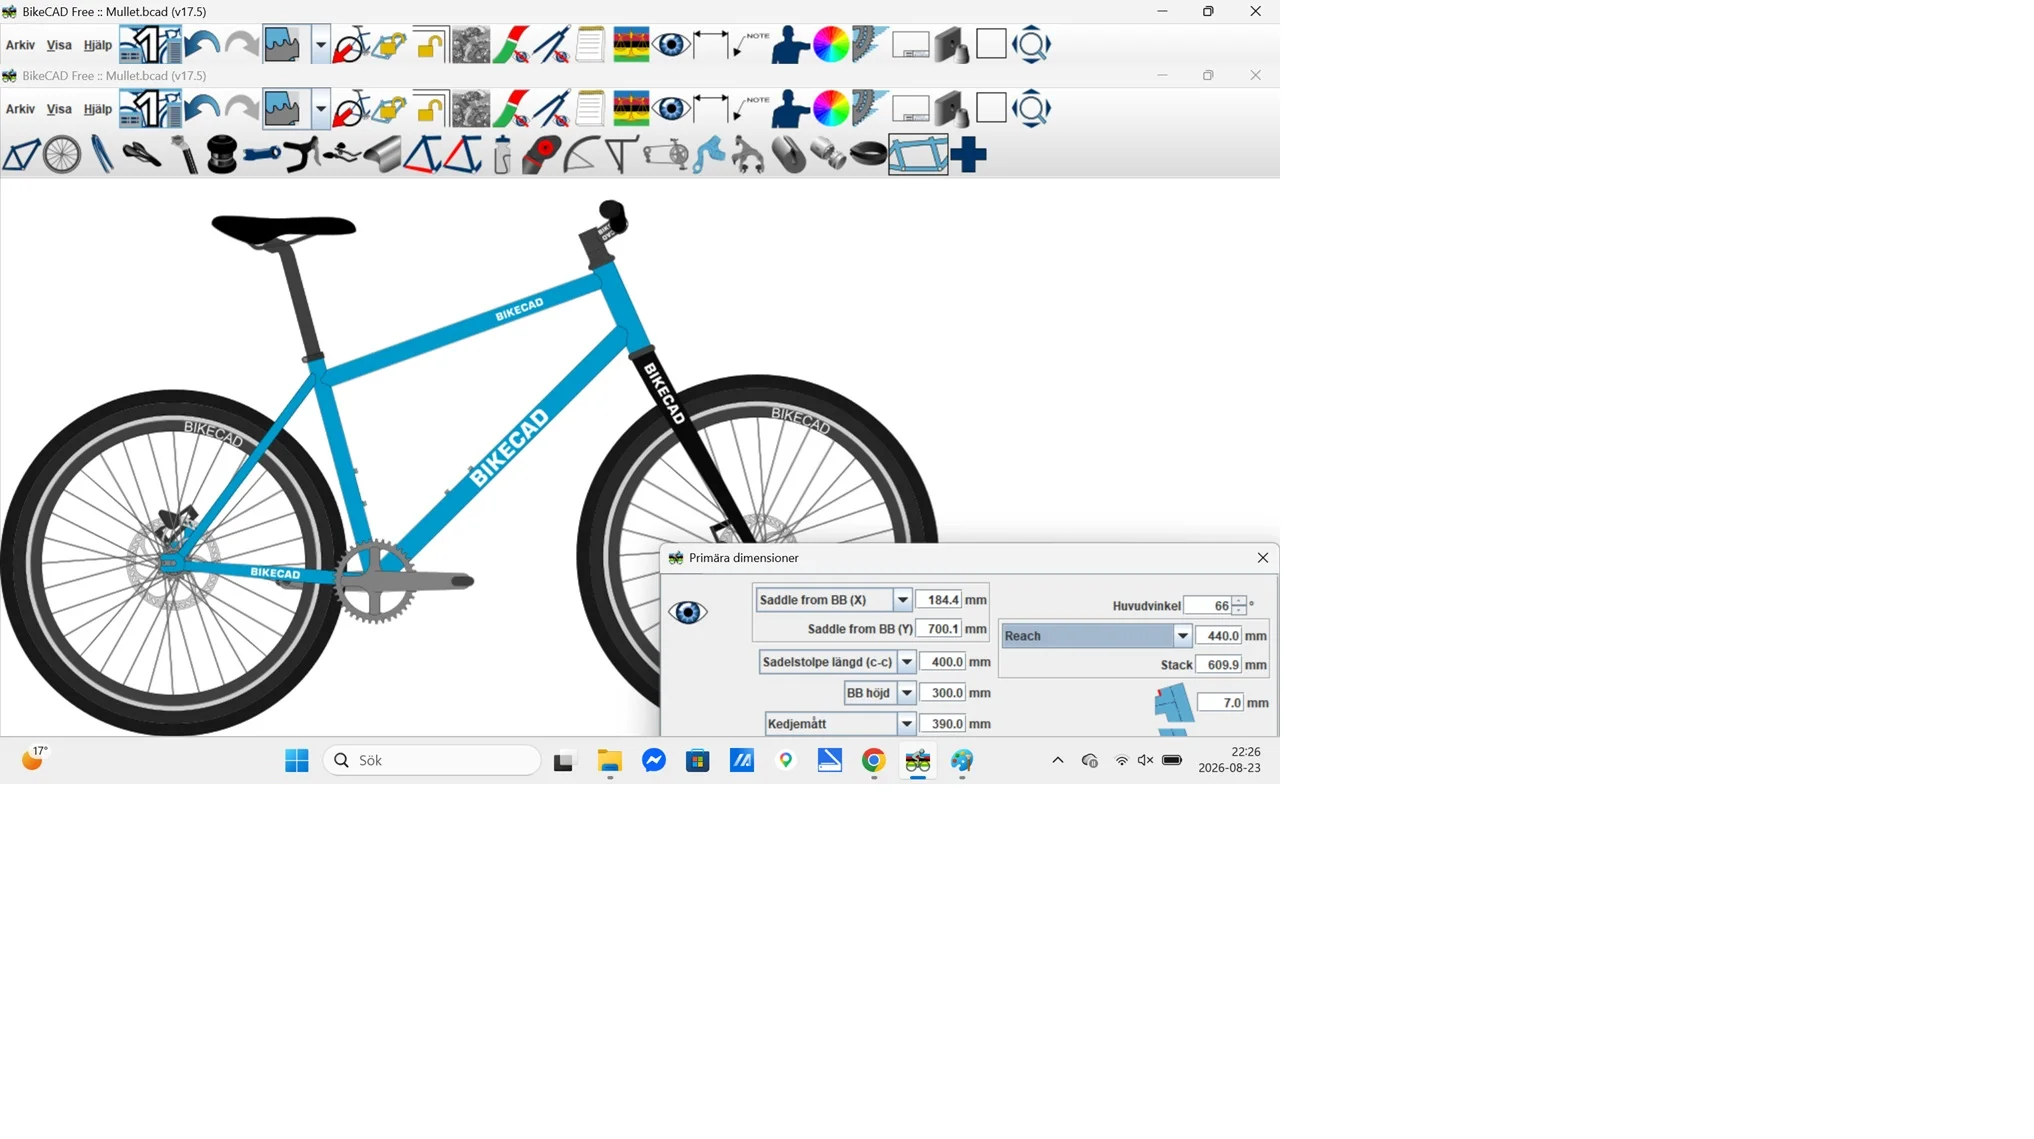2034x1139 pixels.
Task: Open the frame geometry tool
Action: [x=21, y=155]
